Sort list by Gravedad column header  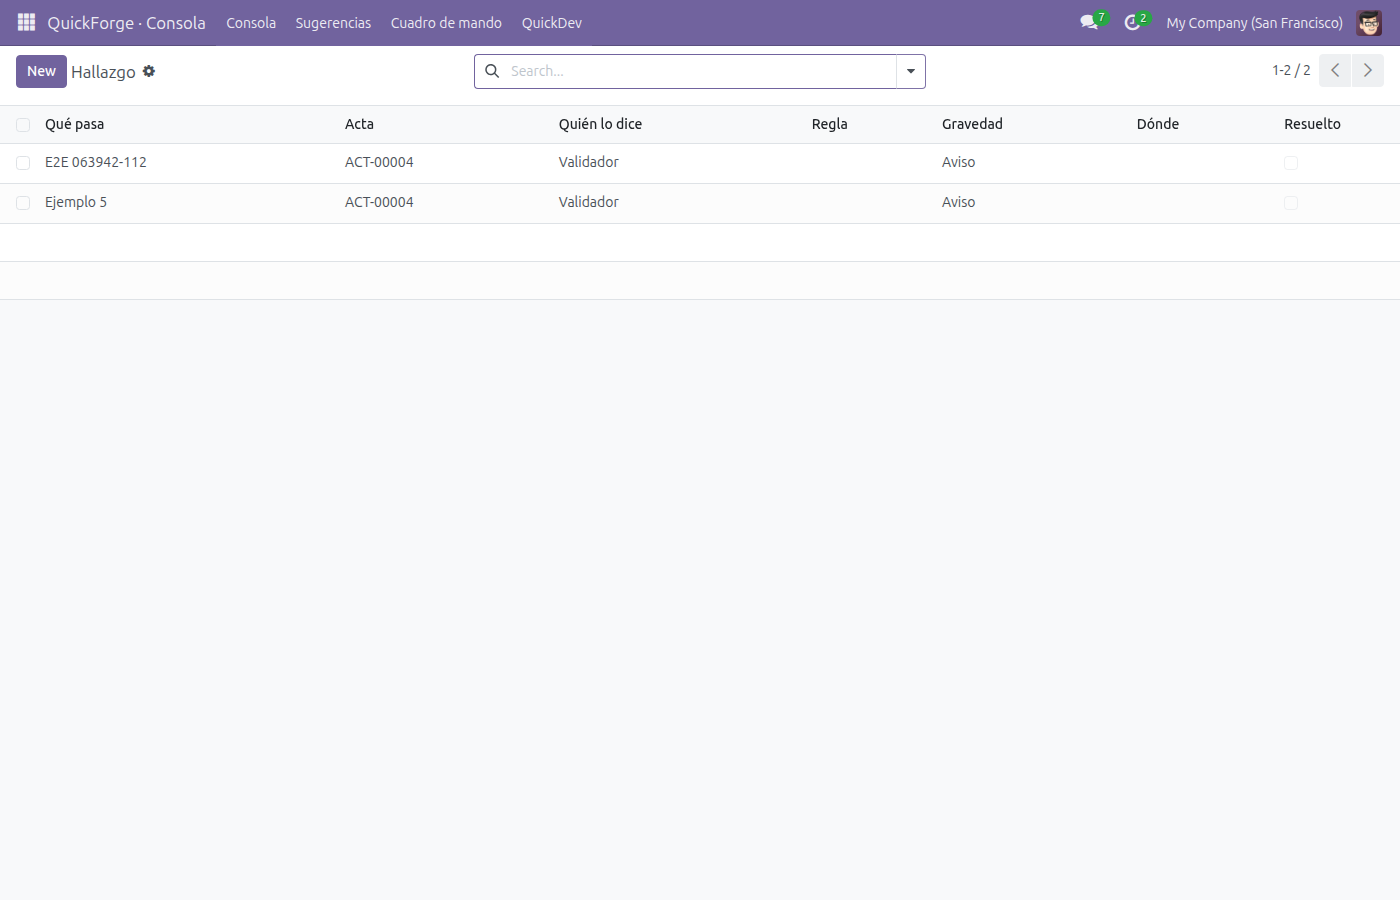[972, 124]
